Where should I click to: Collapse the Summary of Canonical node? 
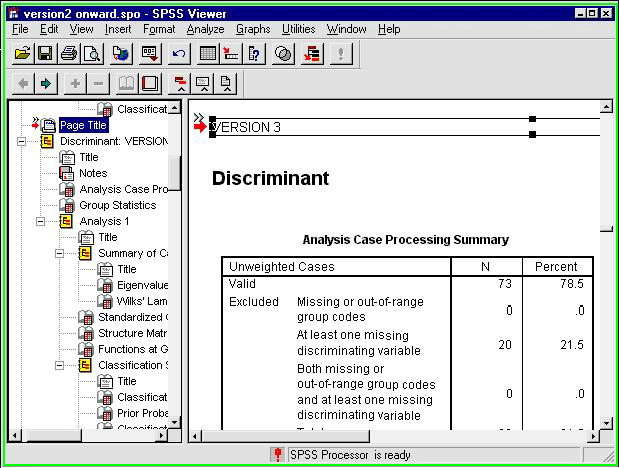tap(59, 253)
